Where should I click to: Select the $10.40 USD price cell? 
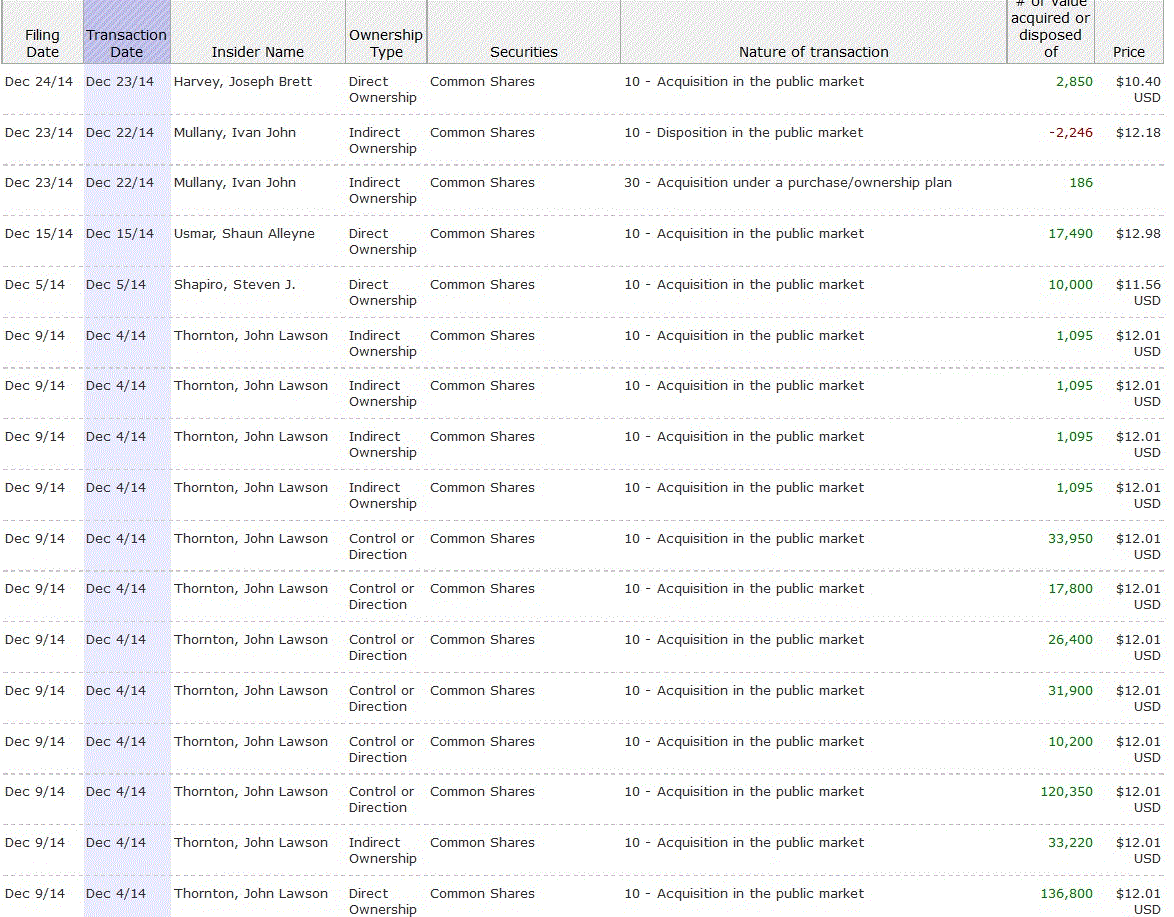point(1137,89)
